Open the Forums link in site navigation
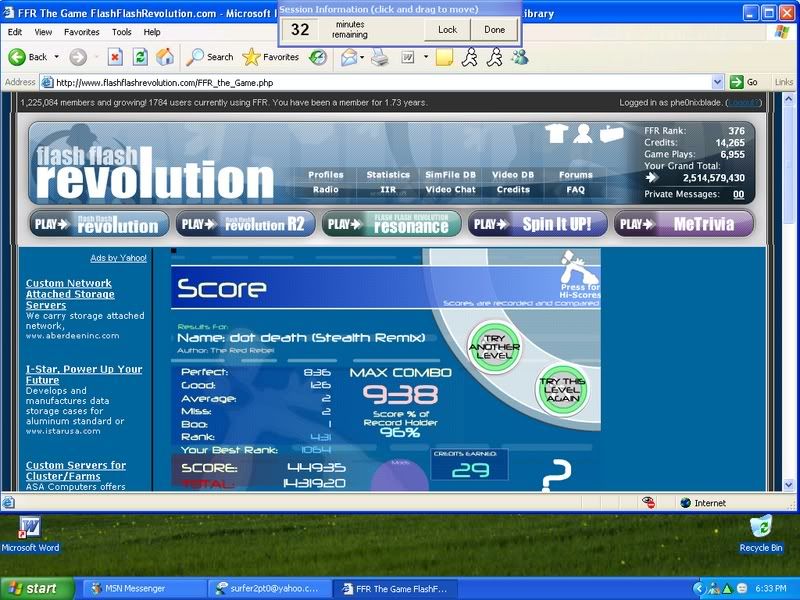 575,175
